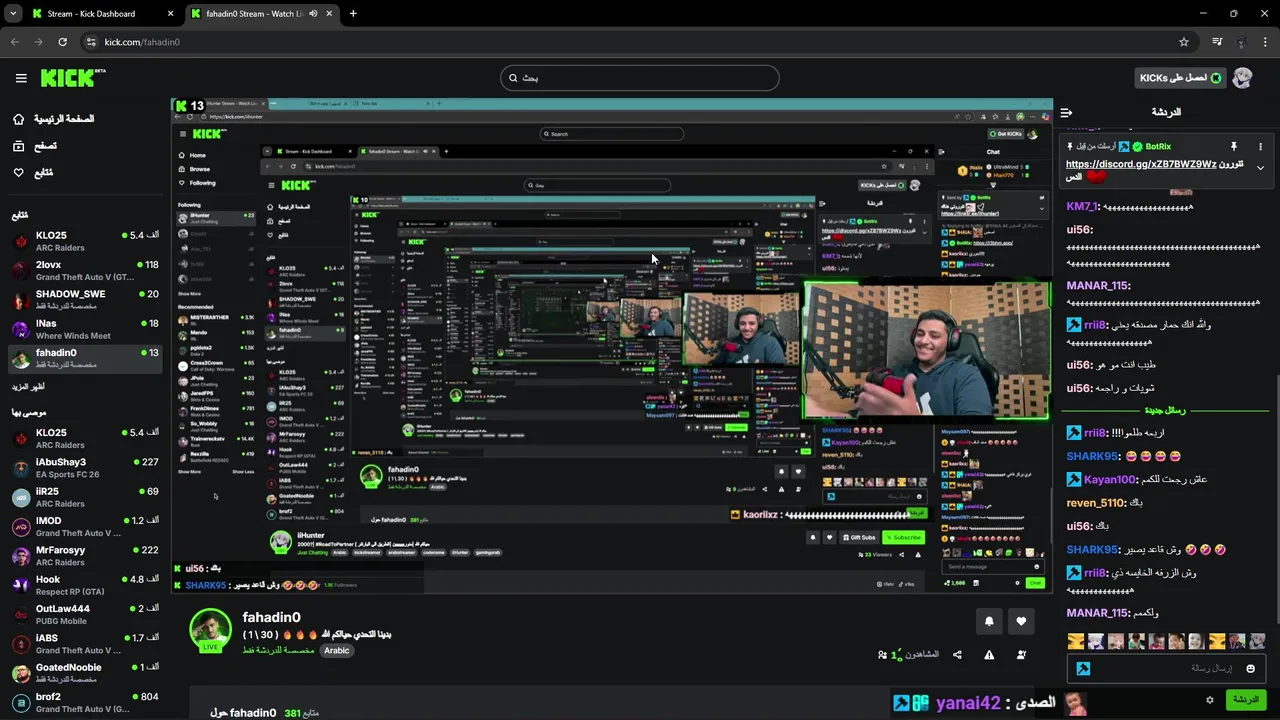
Task: Click the 'رسائل جديدة' new messages divider
Action: 1165,411
